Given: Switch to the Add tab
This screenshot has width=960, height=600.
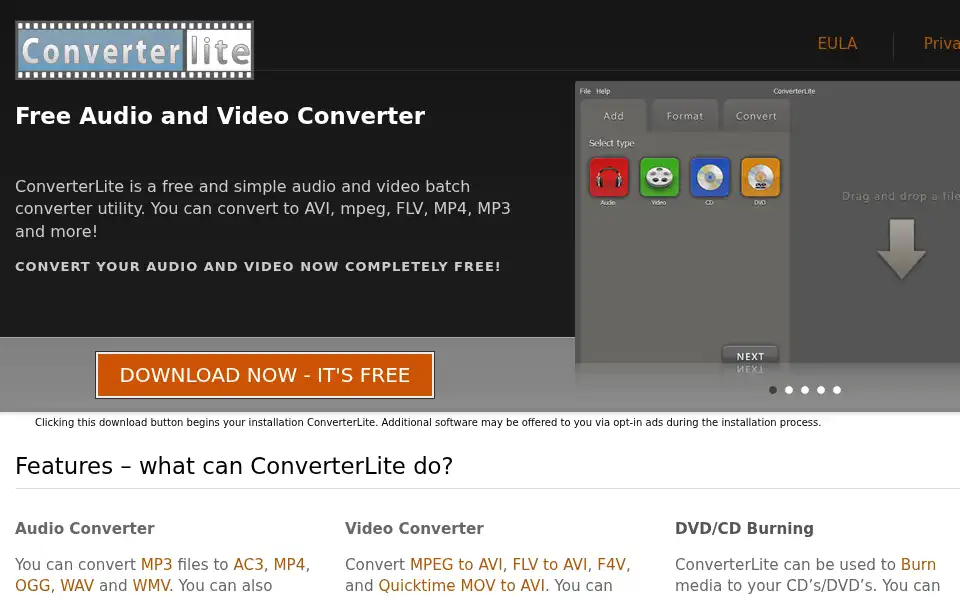Looking at the screenshot, I should click(613, 116).
